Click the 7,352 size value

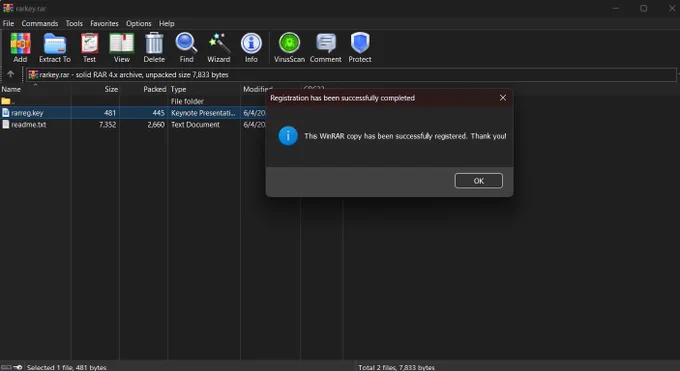[107, 125]
